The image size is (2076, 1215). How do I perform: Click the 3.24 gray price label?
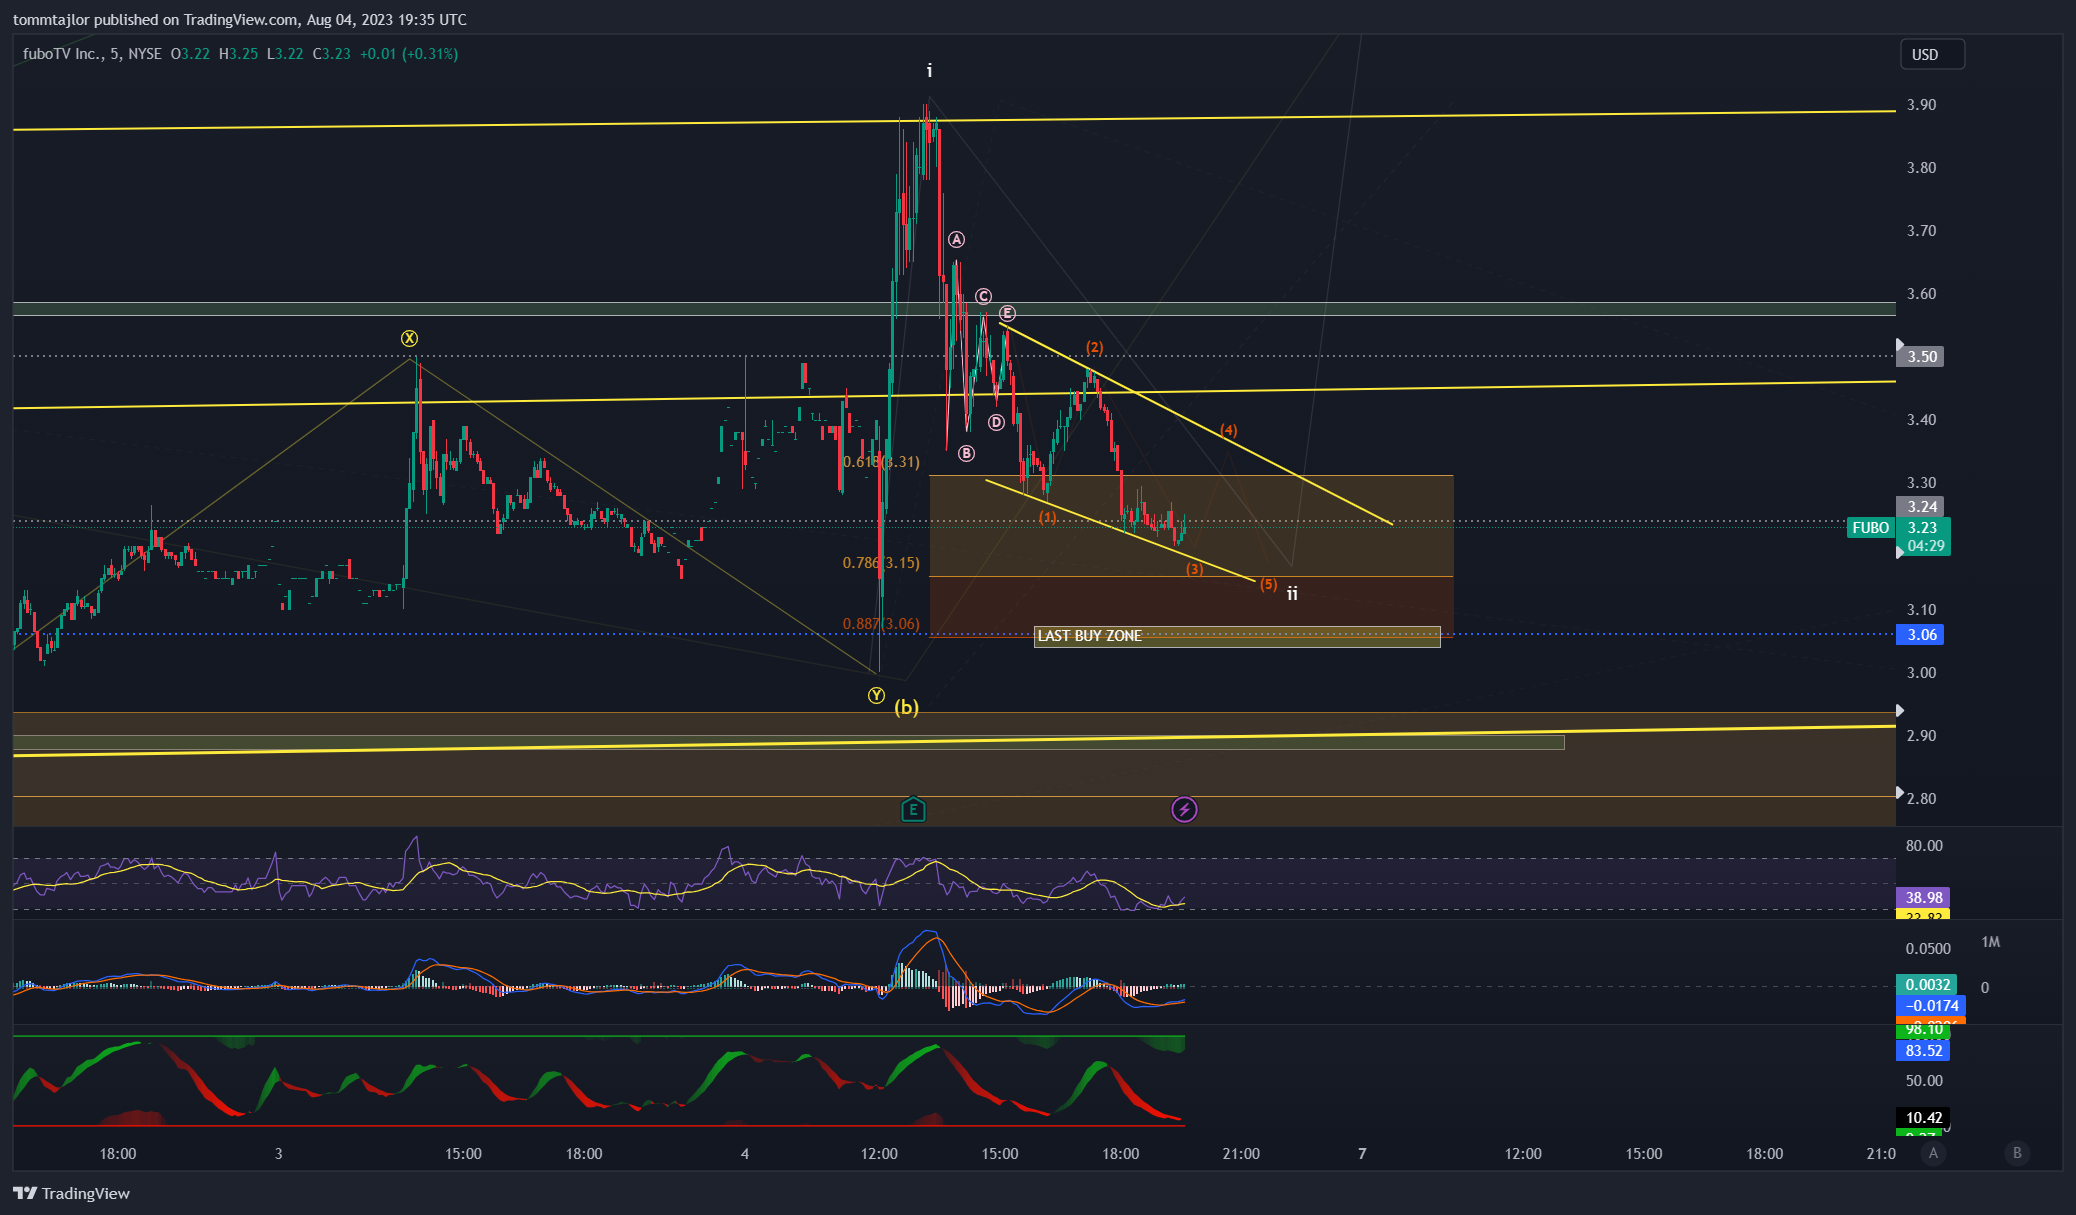(x=1921, y=506)
